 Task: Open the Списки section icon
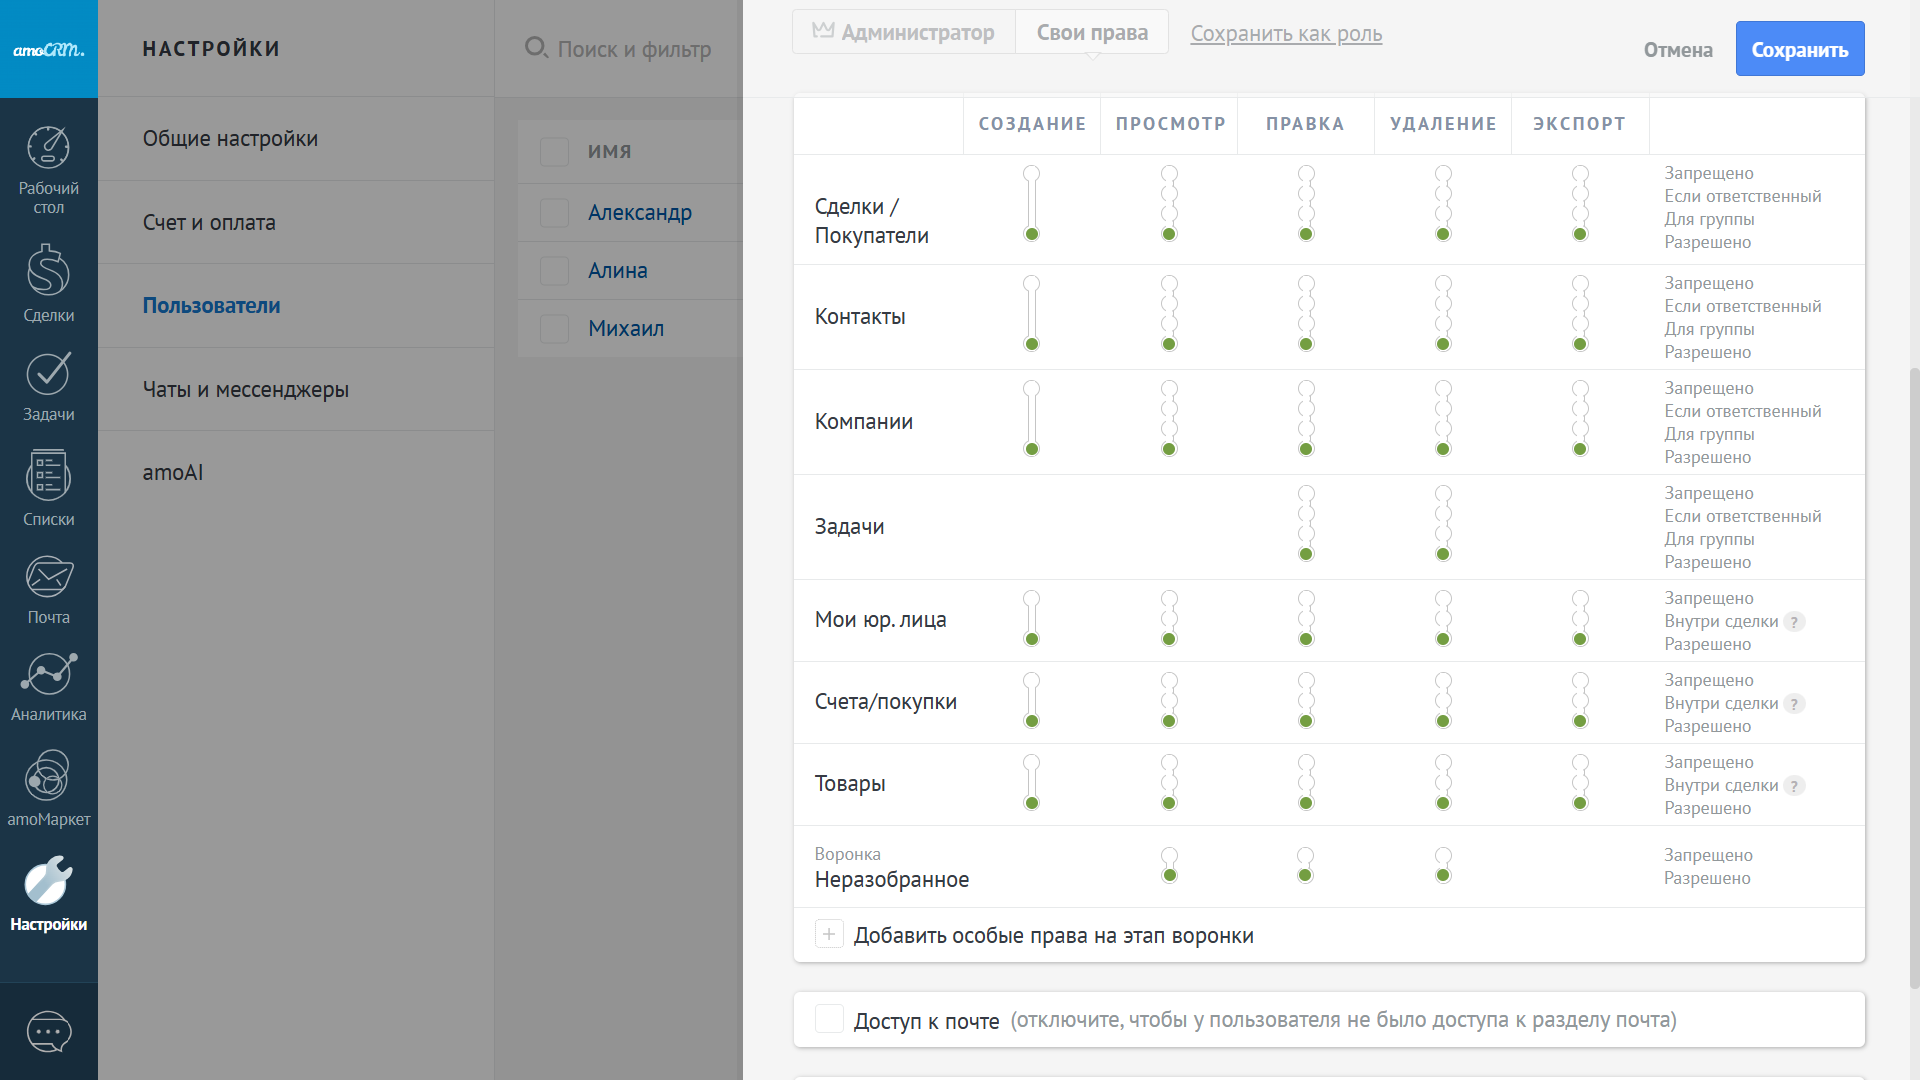(x=48, y=476)
